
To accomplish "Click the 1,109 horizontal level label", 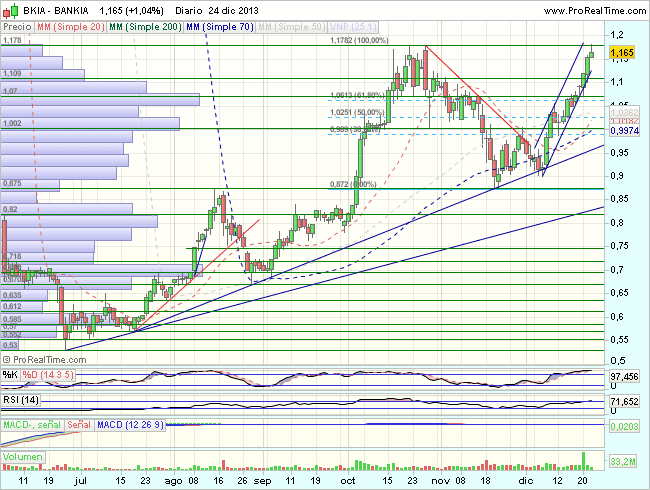I will click(x=12, y=73).
